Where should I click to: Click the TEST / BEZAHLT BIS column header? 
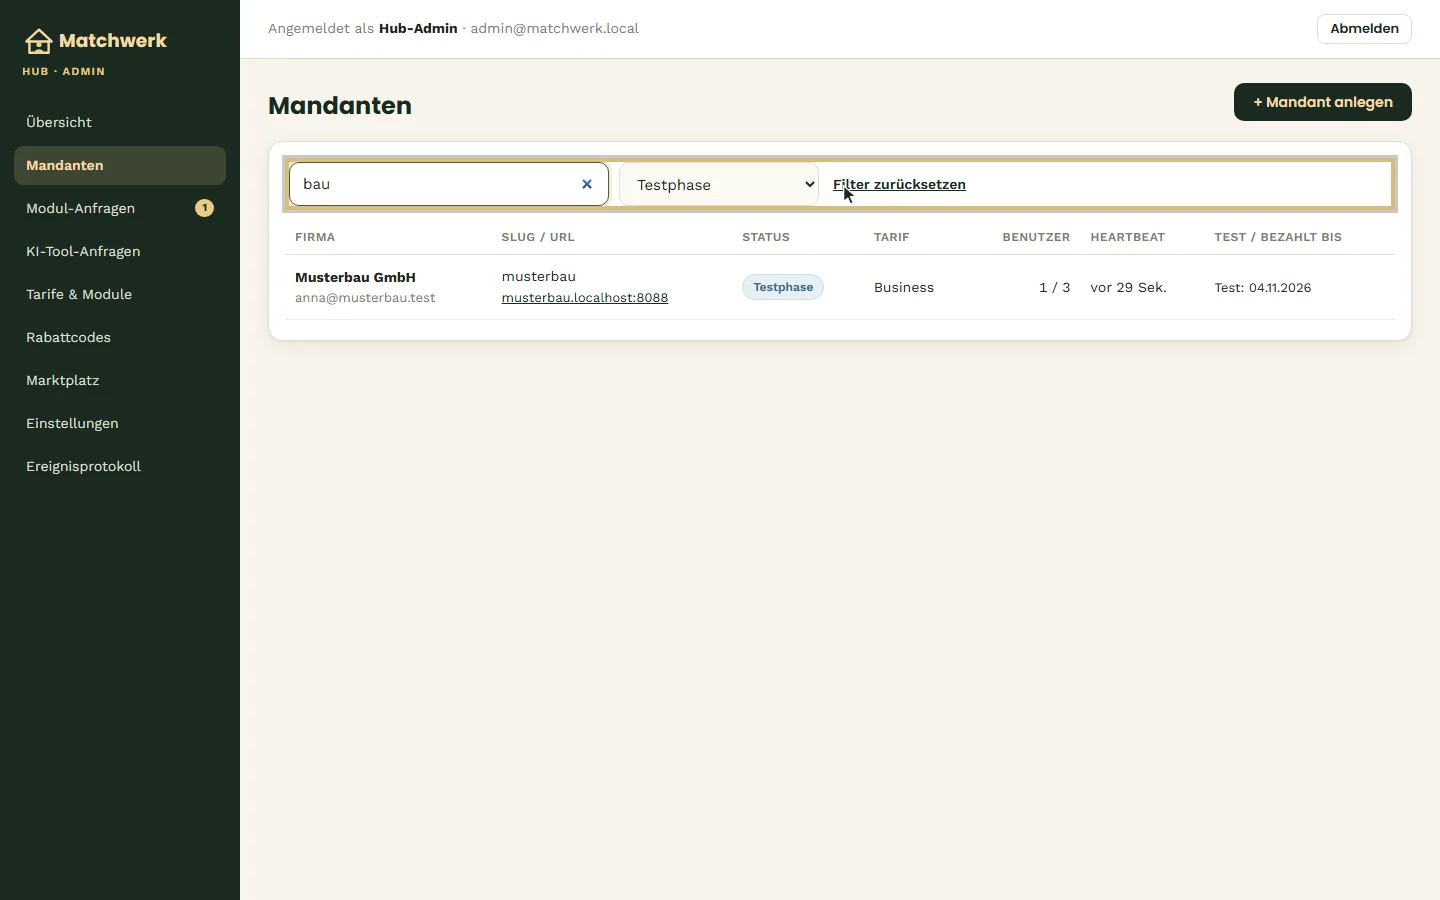click(x=1278, y=237)
